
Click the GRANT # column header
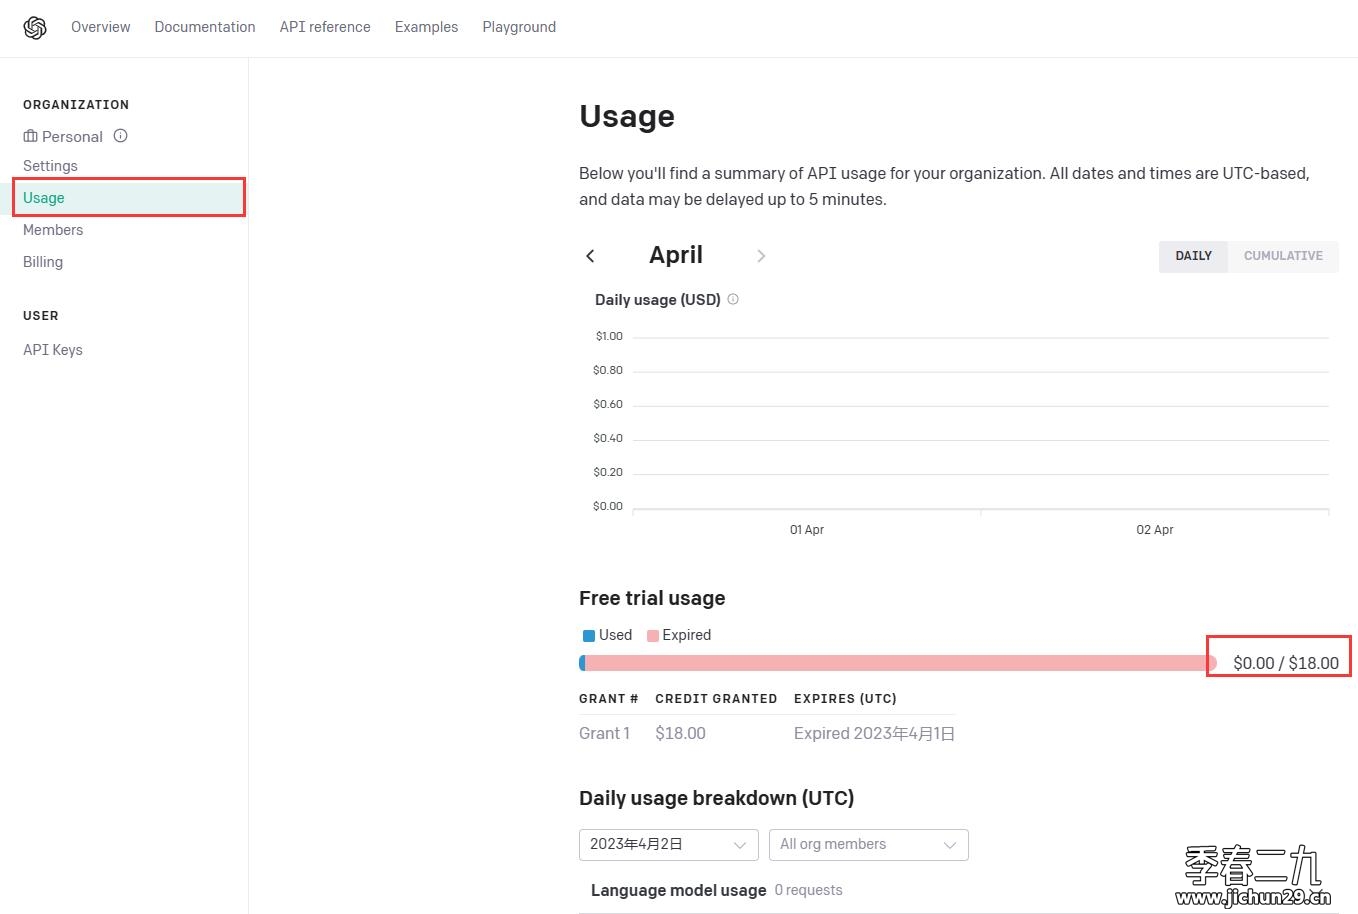(609, 699)
